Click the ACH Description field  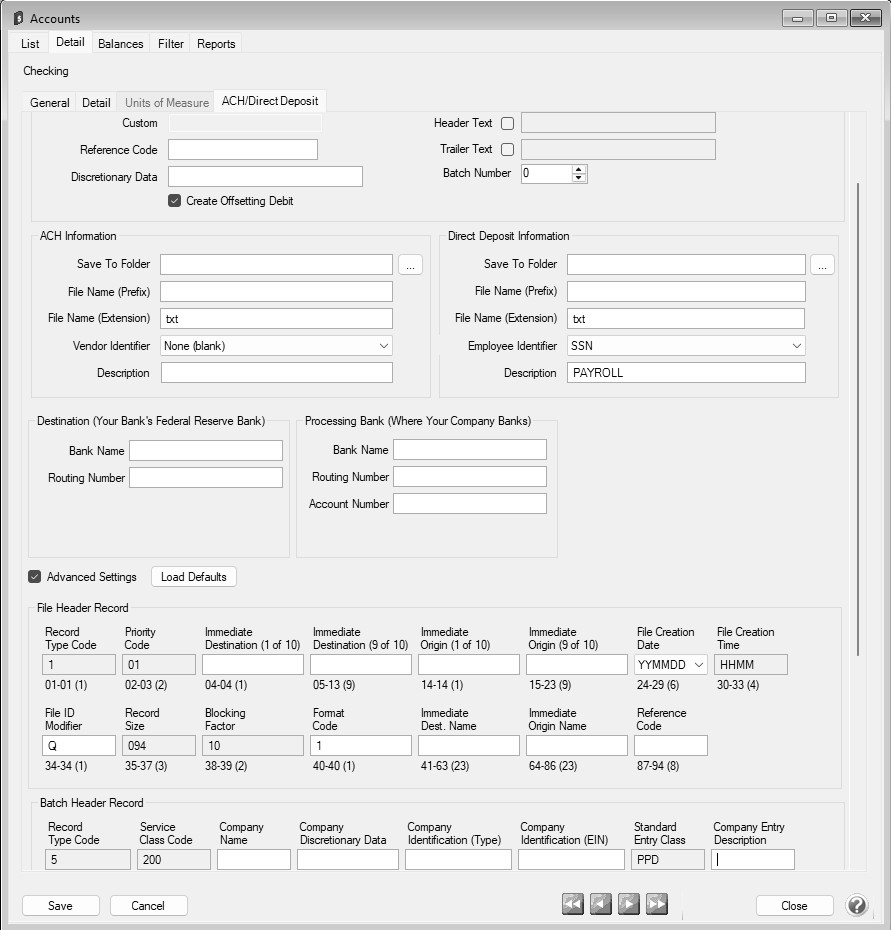pyautogui.click(x=276, y=372)
